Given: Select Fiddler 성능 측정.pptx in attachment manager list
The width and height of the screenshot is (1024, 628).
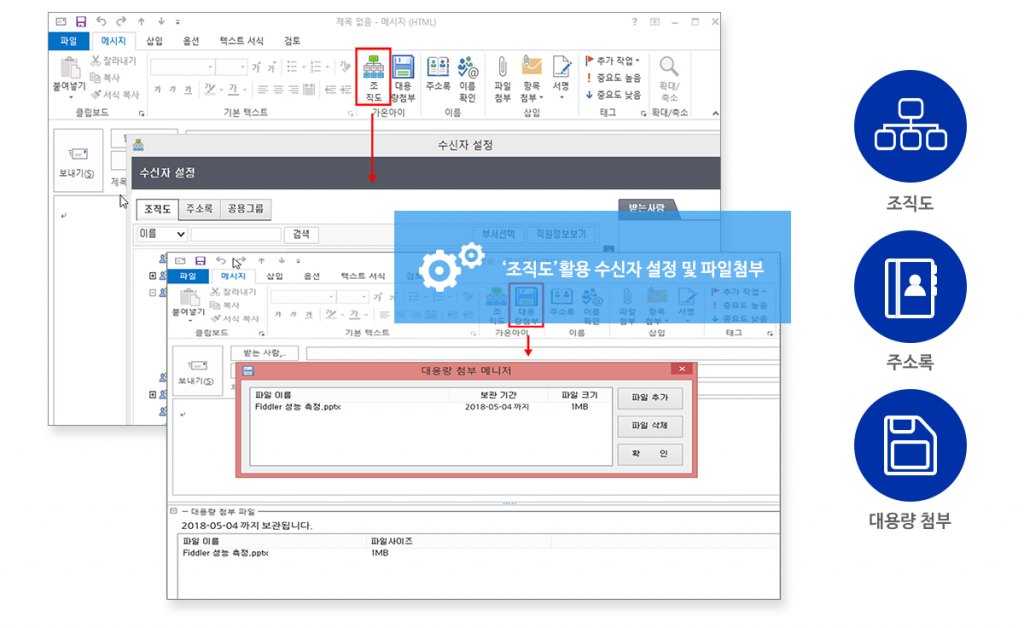Looking at the screenshot, I should [298, 408].
